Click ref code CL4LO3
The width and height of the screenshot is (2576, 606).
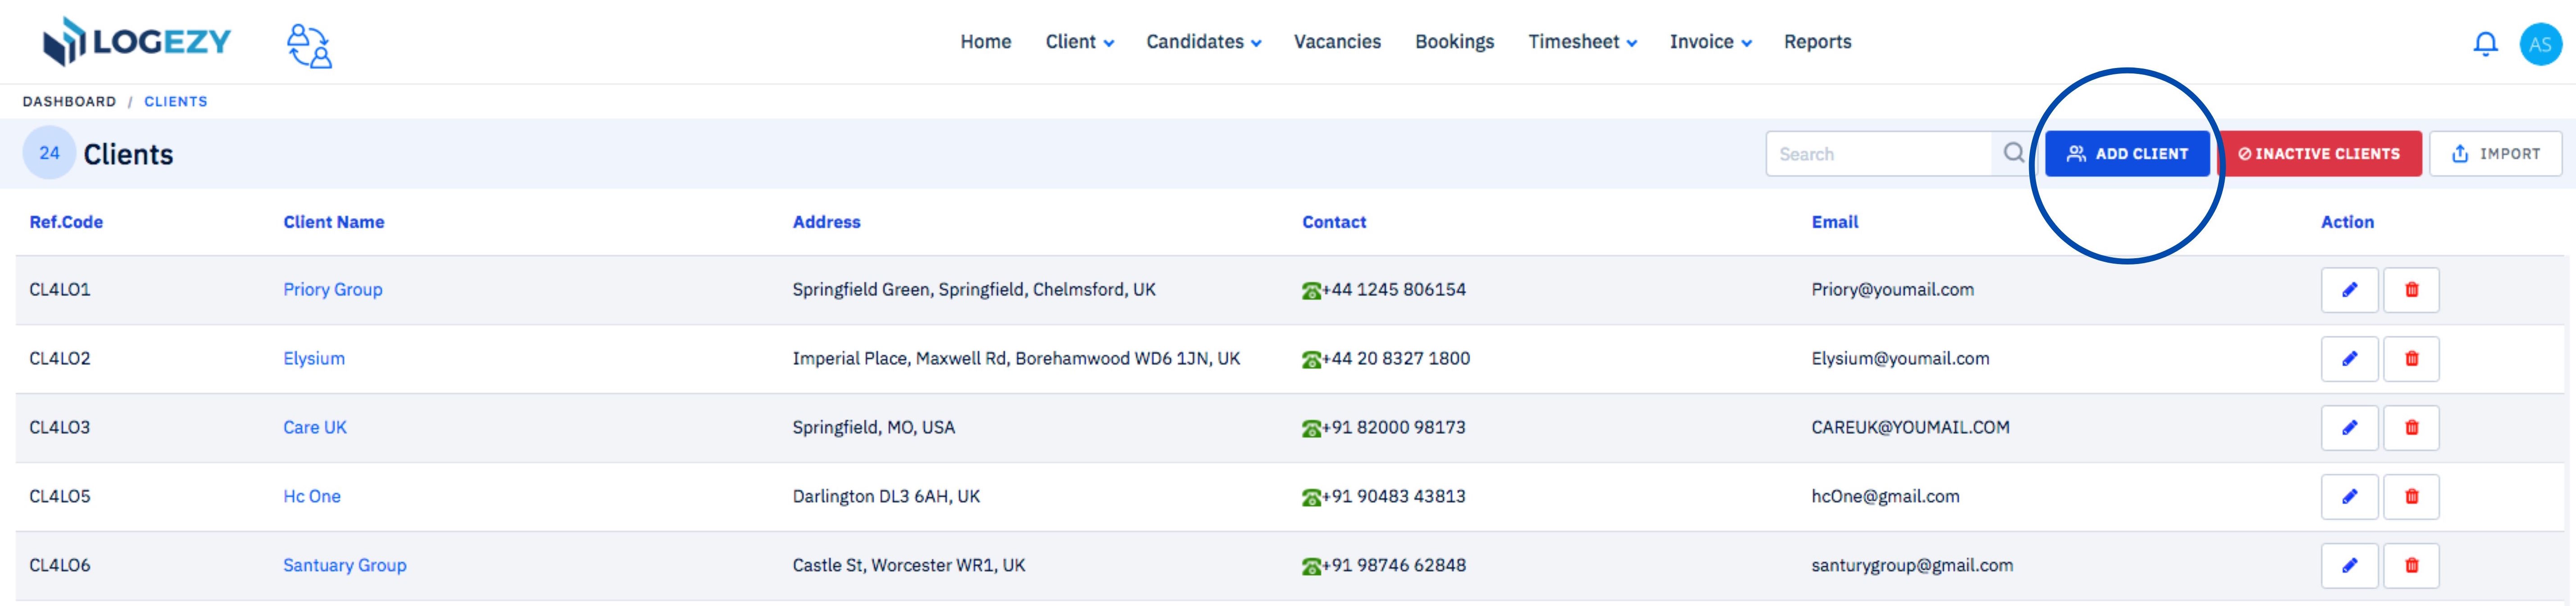tap(60, 428)
